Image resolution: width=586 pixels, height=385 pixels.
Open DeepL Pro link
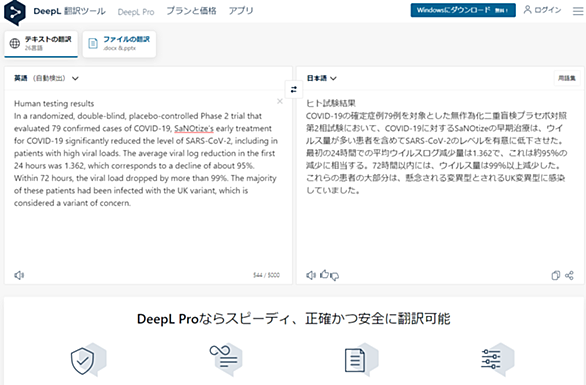[136, 12]
